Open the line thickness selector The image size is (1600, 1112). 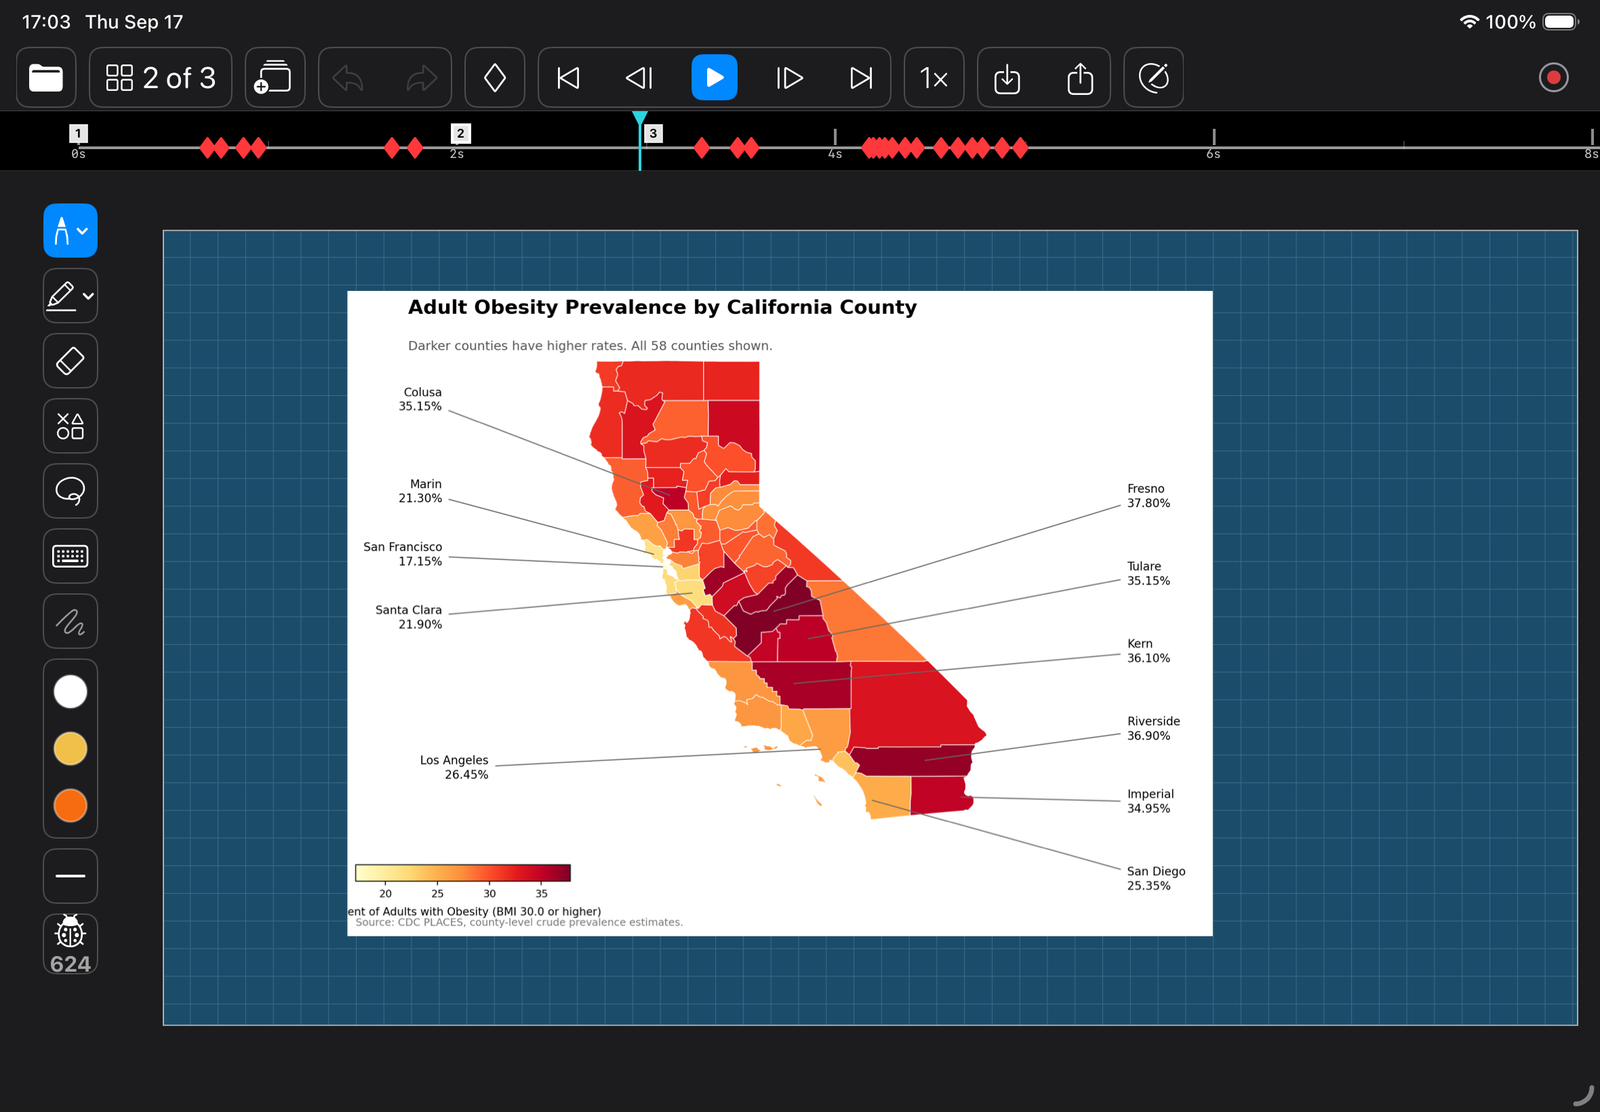click(70, 876)
